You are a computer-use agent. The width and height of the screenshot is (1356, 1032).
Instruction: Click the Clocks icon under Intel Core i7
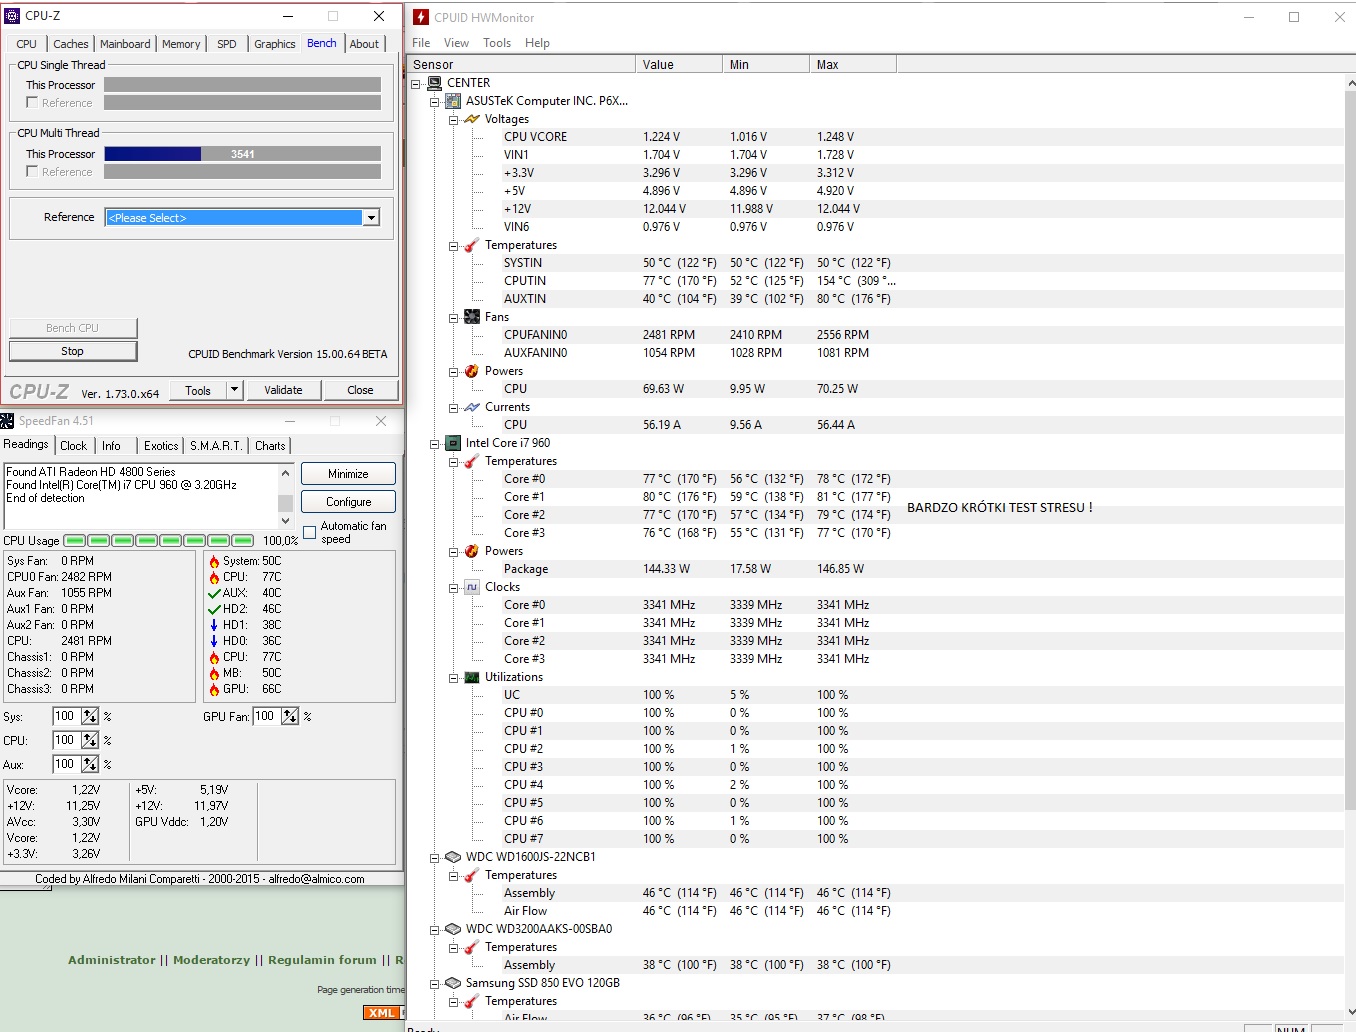pos(472,587)
